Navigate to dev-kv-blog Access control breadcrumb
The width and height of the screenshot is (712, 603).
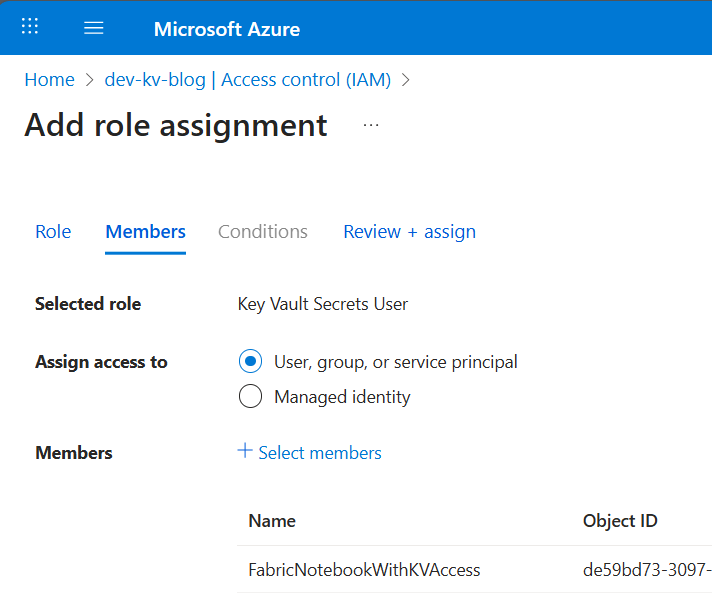(x=247, y=80)
